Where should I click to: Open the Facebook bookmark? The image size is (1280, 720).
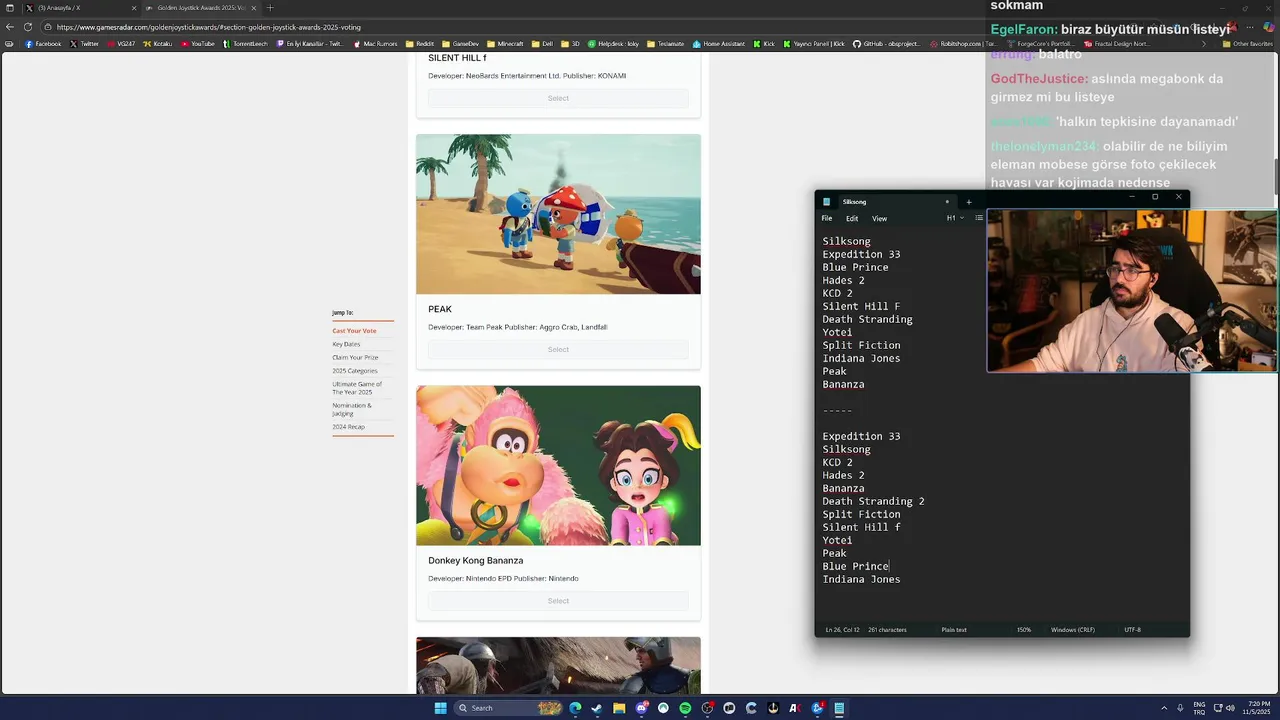pyautogui.click(x=44, y=44)
